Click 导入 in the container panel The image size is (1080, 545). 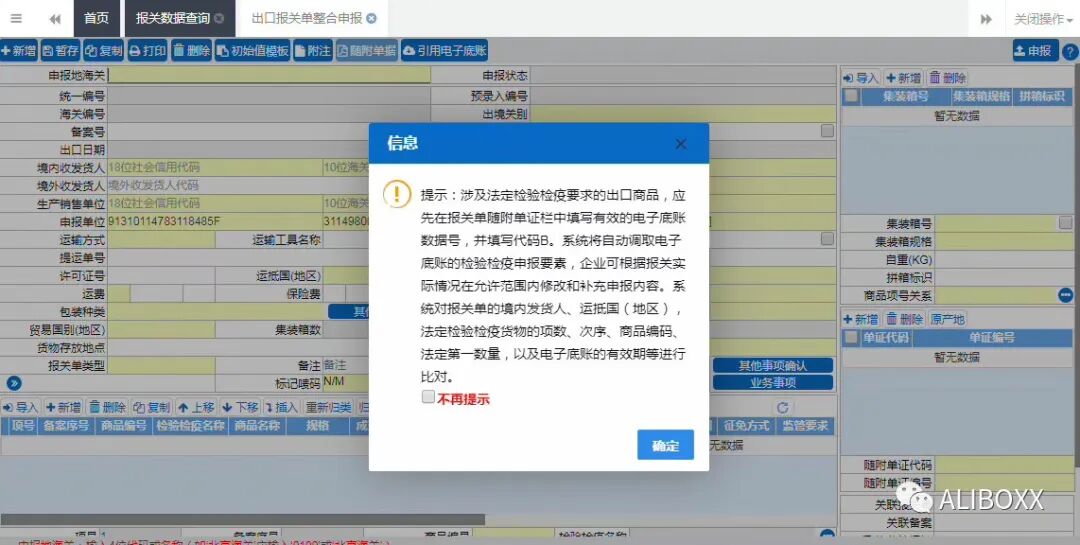click(x=862, y=78)
